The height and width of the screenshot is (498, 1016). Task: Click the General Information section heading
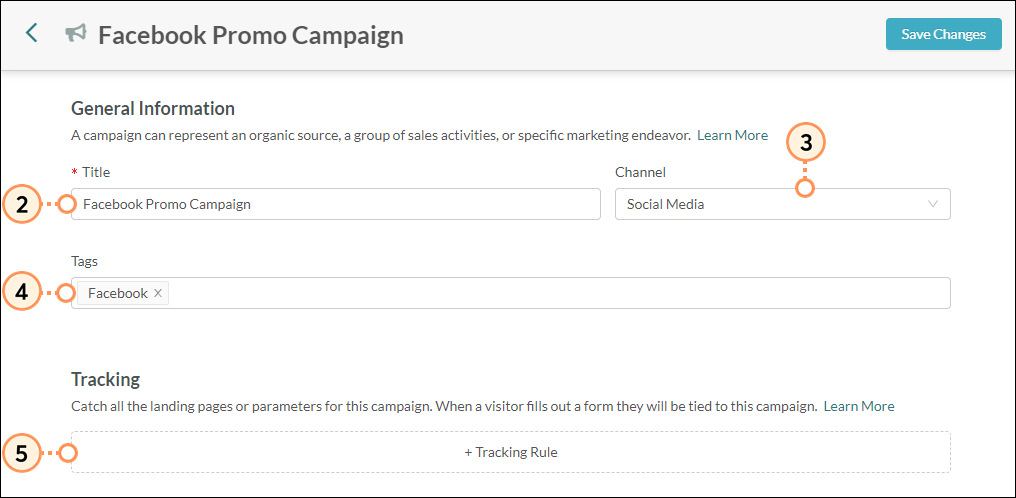[153, 108]
